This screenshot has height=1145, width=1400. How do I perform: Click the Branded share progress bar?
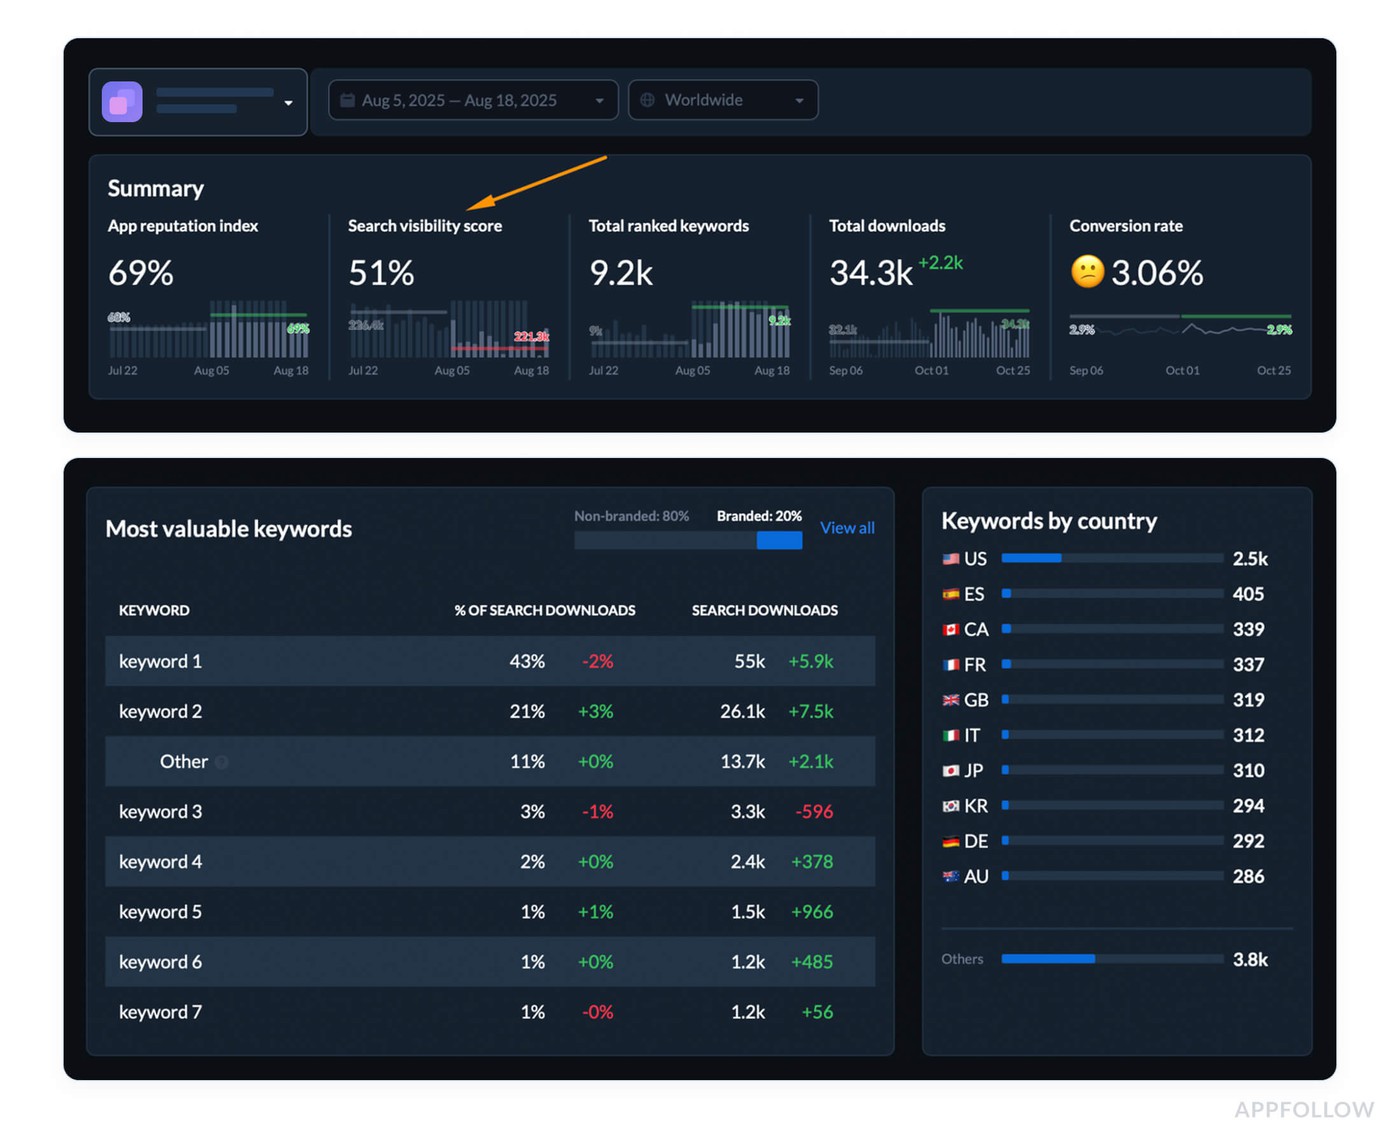(x=780, y=540)
